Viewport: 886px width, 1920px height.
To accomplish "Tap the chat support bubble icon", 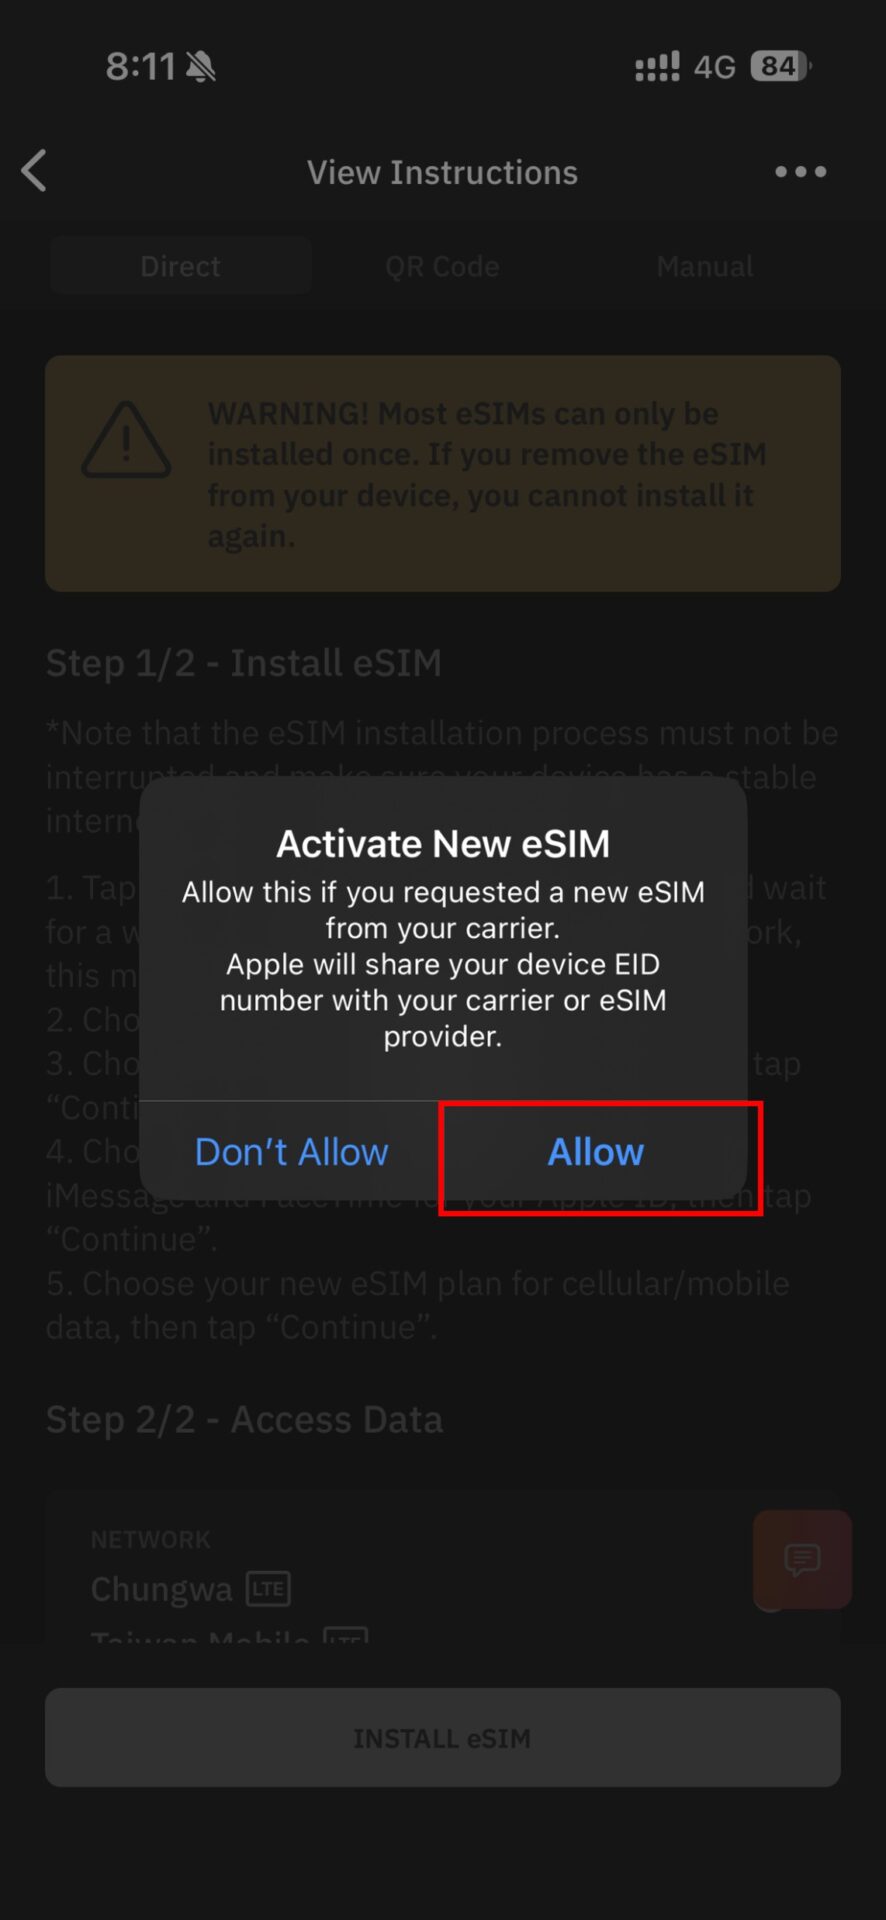I will [802, 1559].
